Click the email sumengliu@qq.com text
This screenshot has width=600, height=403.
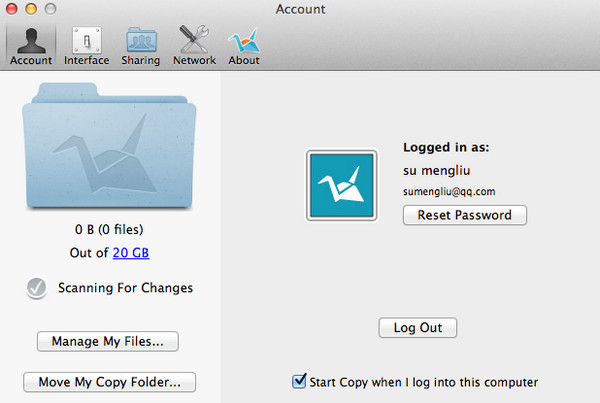pyautogui.click(x=449, y=191)
